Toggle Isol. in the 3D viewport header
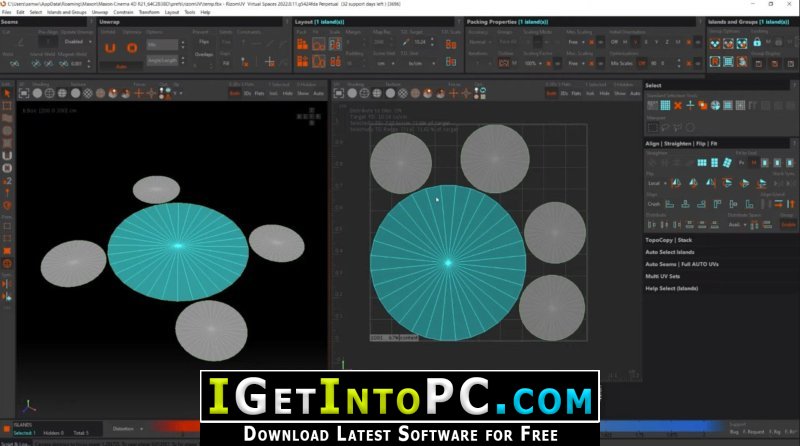Screen dimensions: 800x446 pyautogui.click(x=273, y=93)
